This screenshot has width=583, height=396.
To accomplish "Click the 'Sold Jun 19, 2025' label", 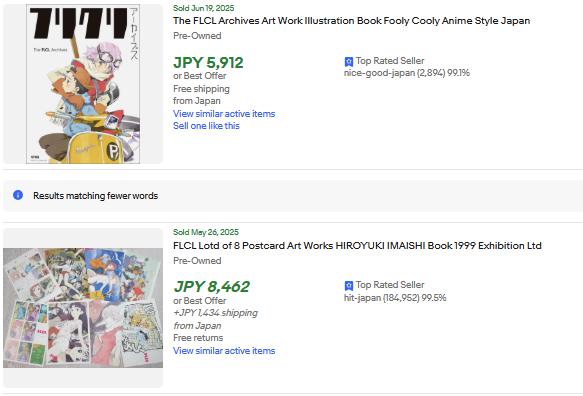I will 204,8.
